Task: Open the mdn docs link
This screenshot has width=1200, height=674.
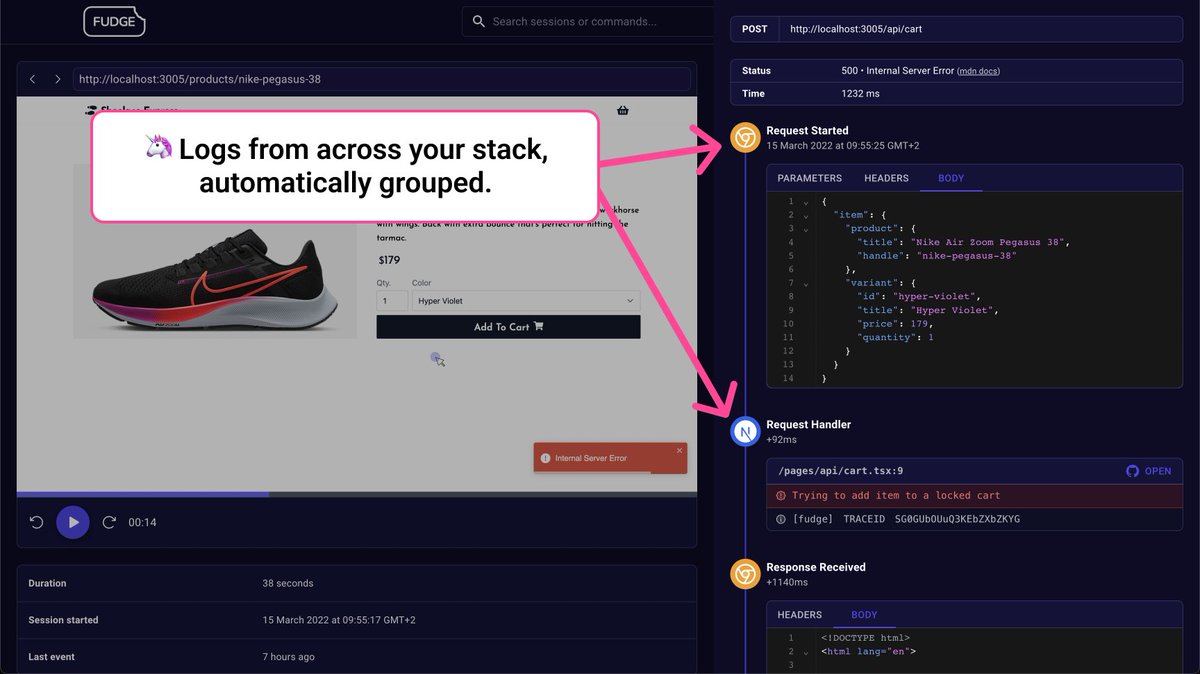Action: (x=978, y=71)
